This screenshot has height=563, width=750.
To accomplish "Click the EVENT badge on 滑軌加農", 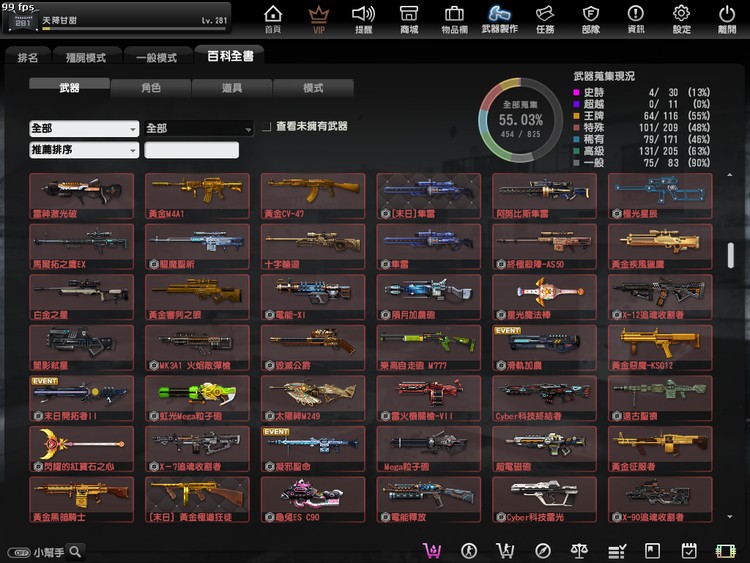I will coord(508,331).
